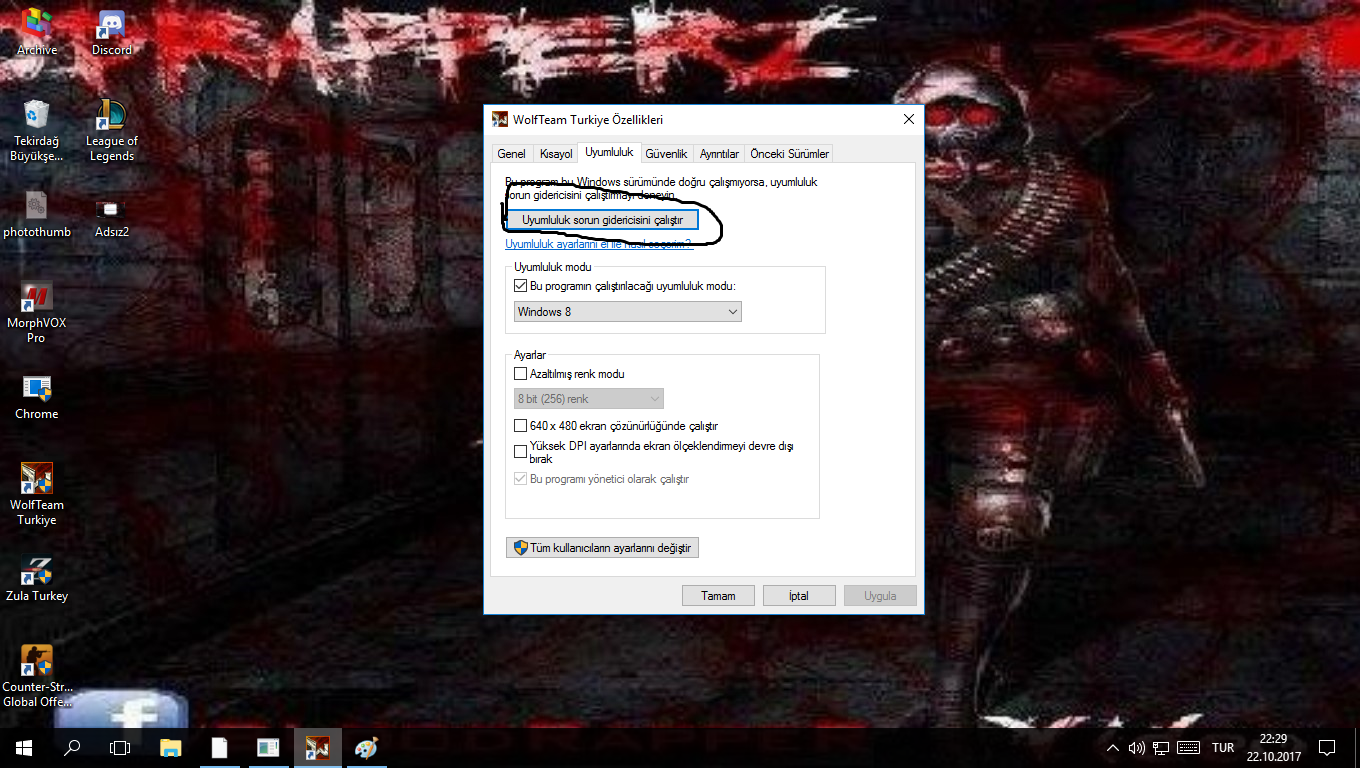Open the touch keyboard tray icon
The width and height of the screenshot is (1360, 768).
(1188, 747)
